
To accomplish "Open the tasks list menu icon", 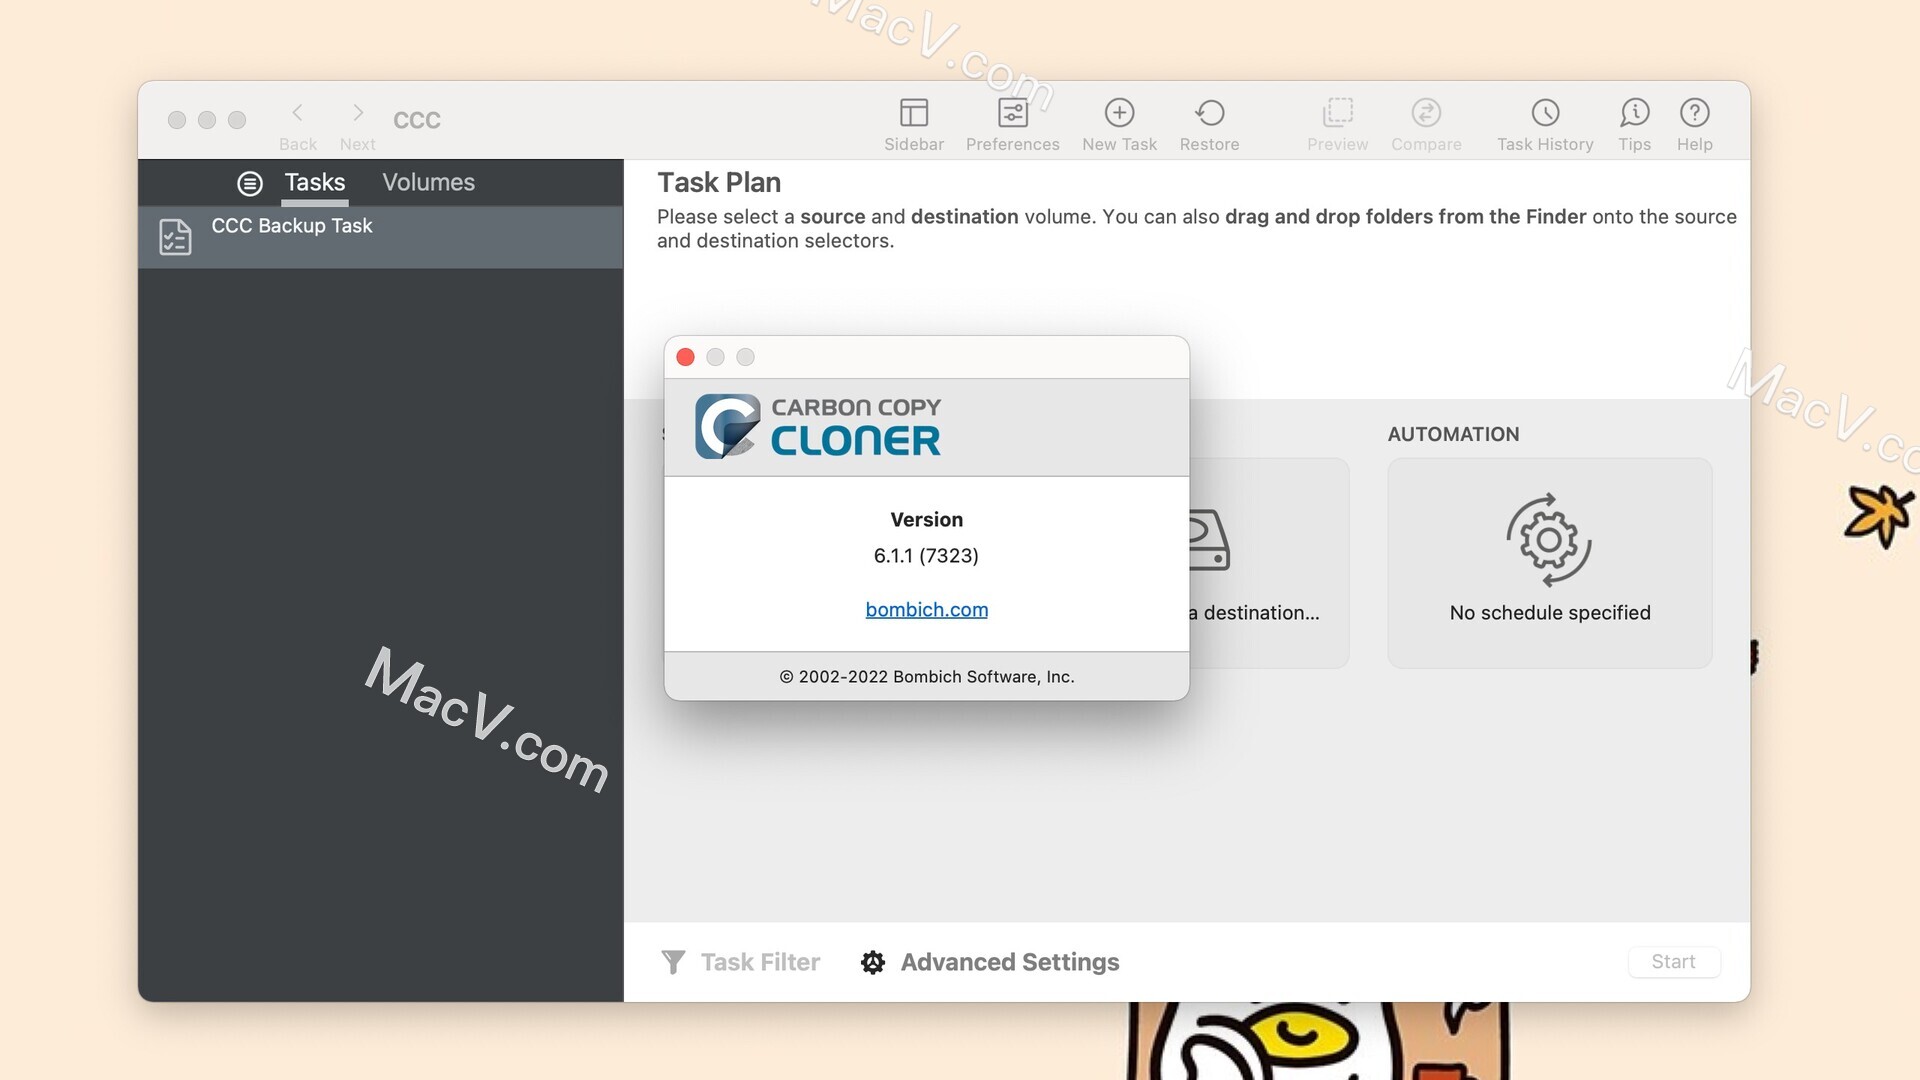I will point(249,182).
